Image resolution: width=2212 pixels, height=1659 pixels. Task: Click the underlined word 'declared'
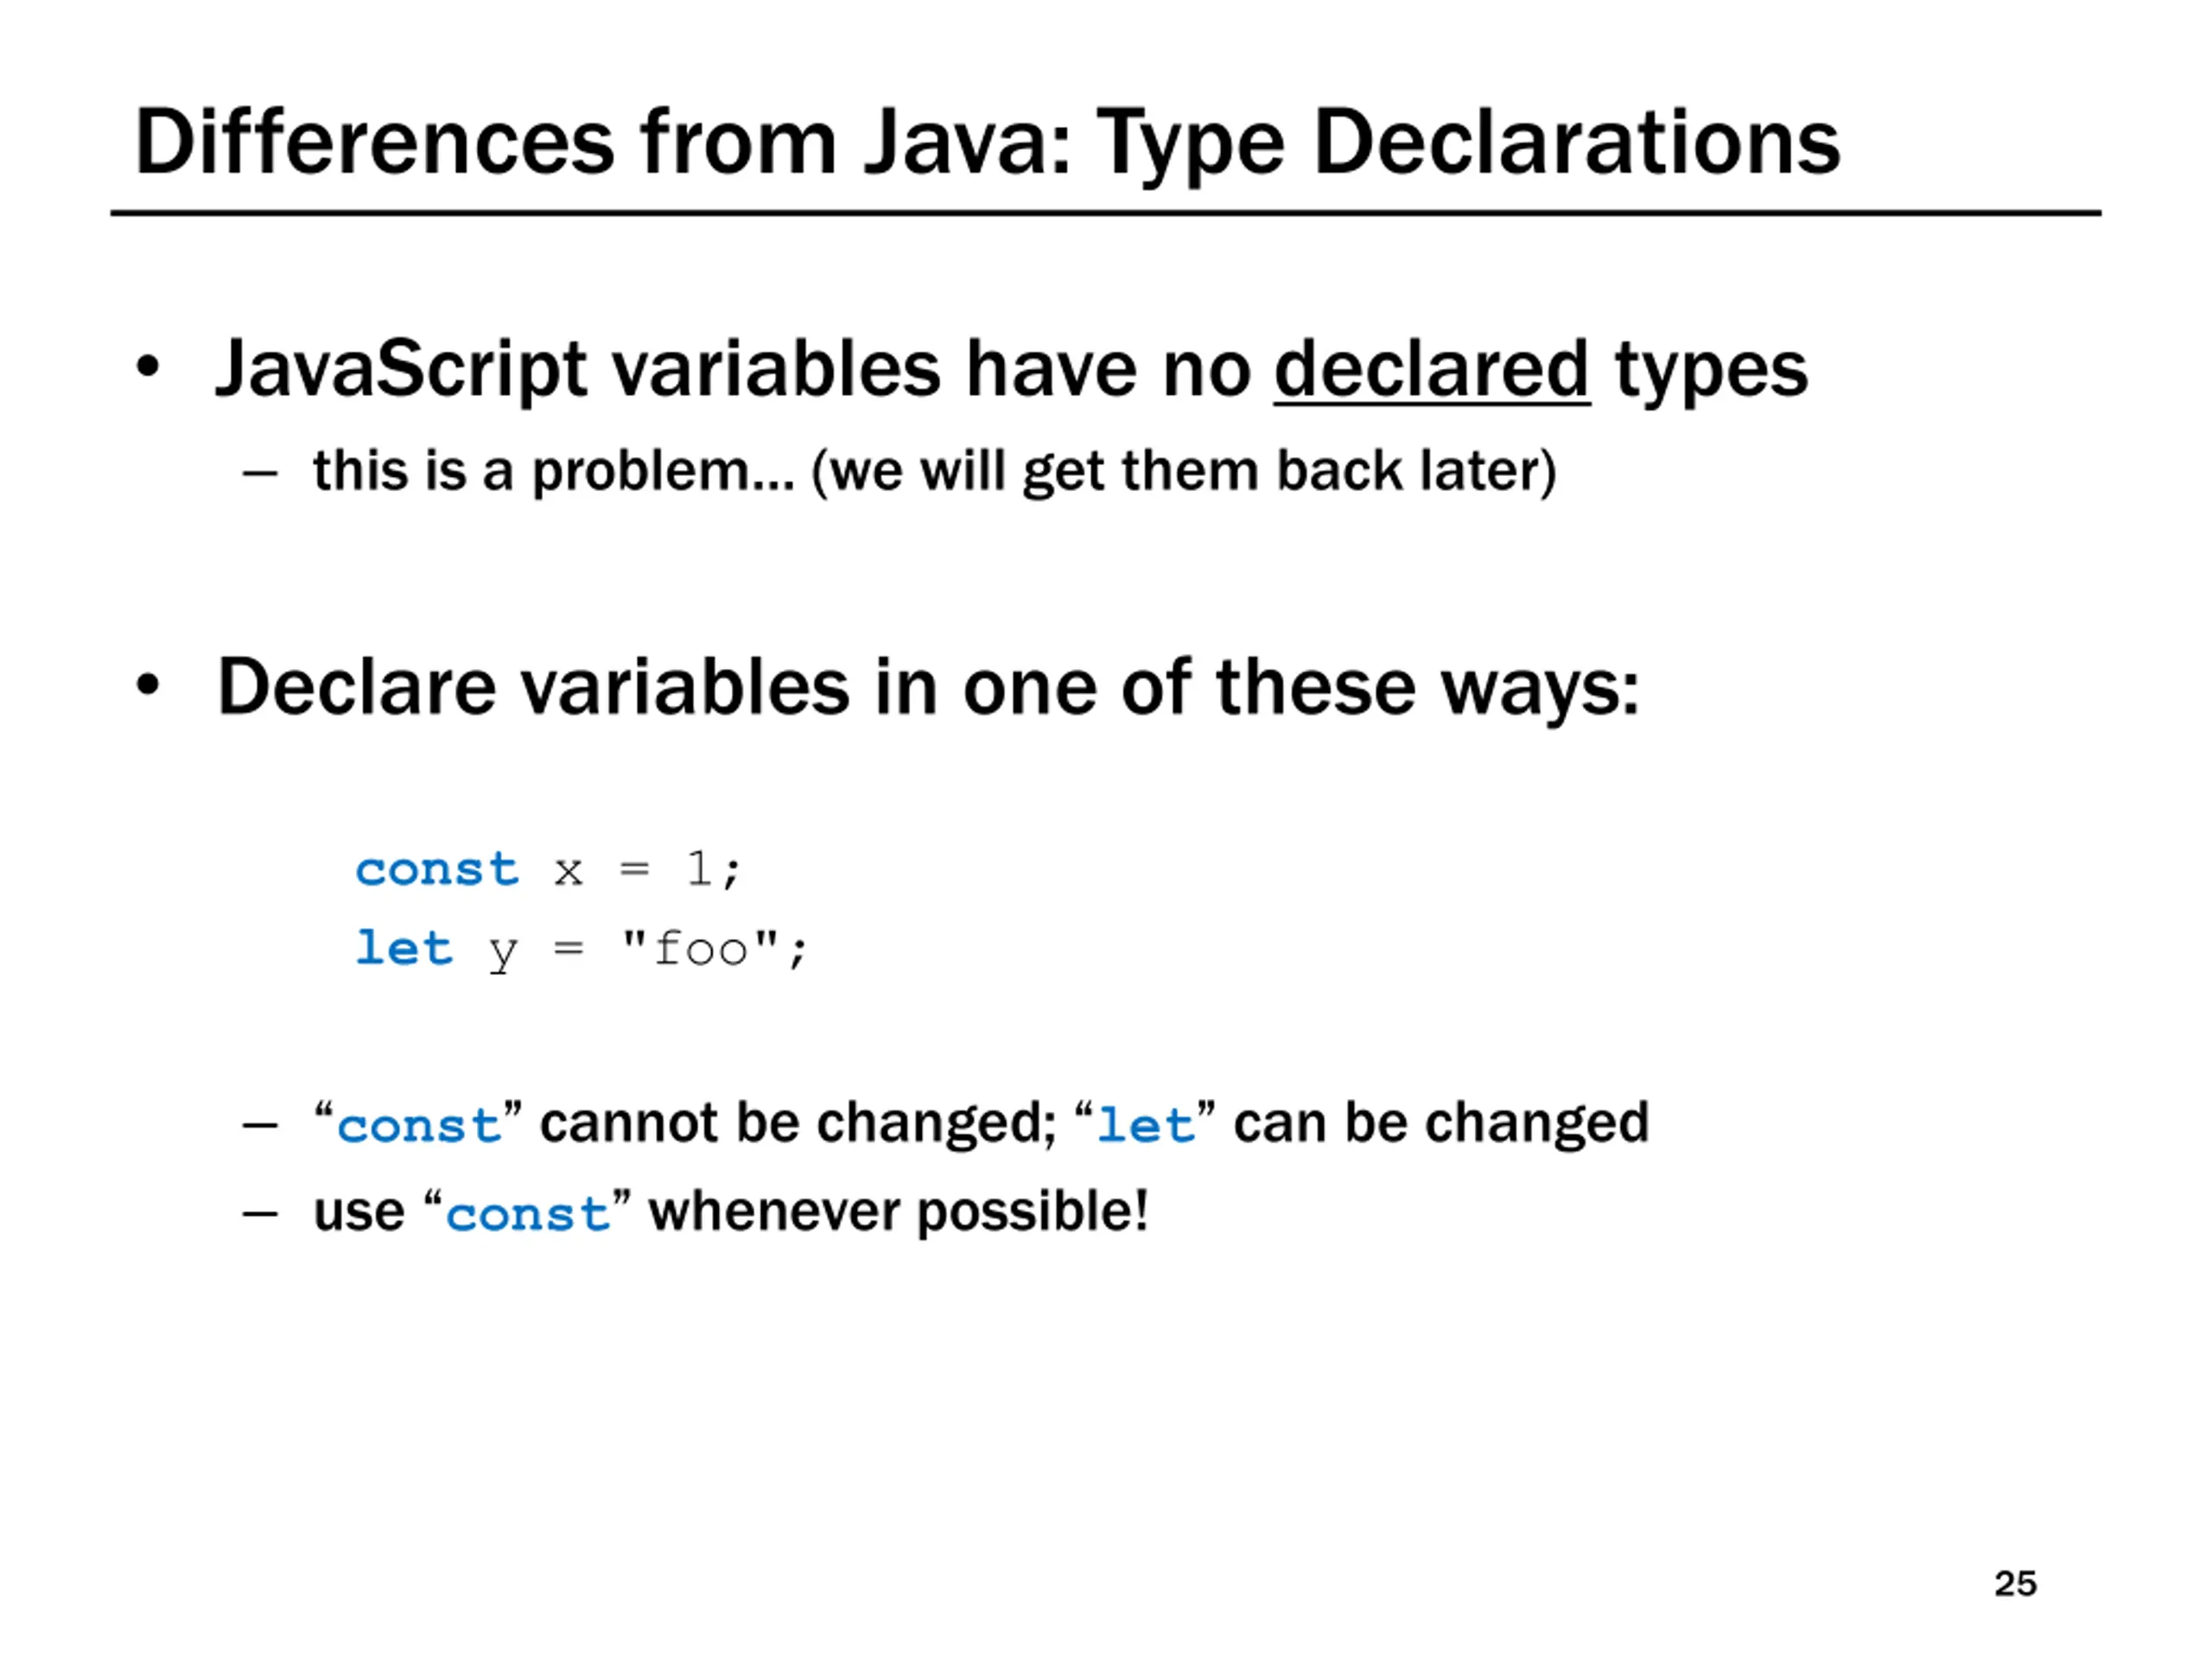1431,369
